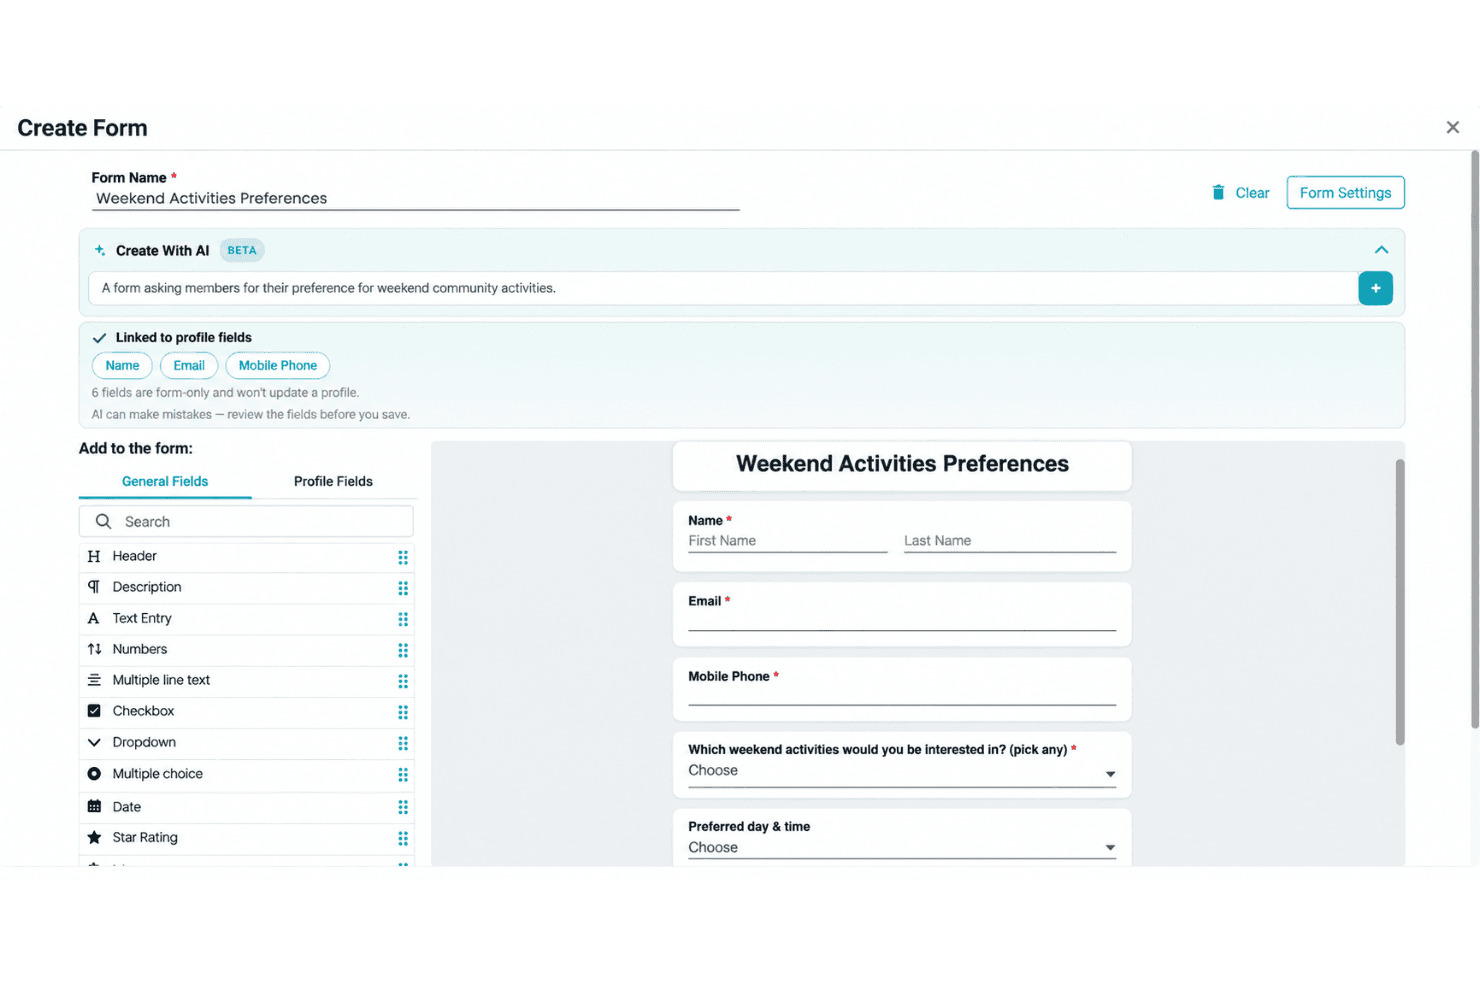Click the Checkbox field icon
Screen dimensions: 1480x987
coord(94,711)
